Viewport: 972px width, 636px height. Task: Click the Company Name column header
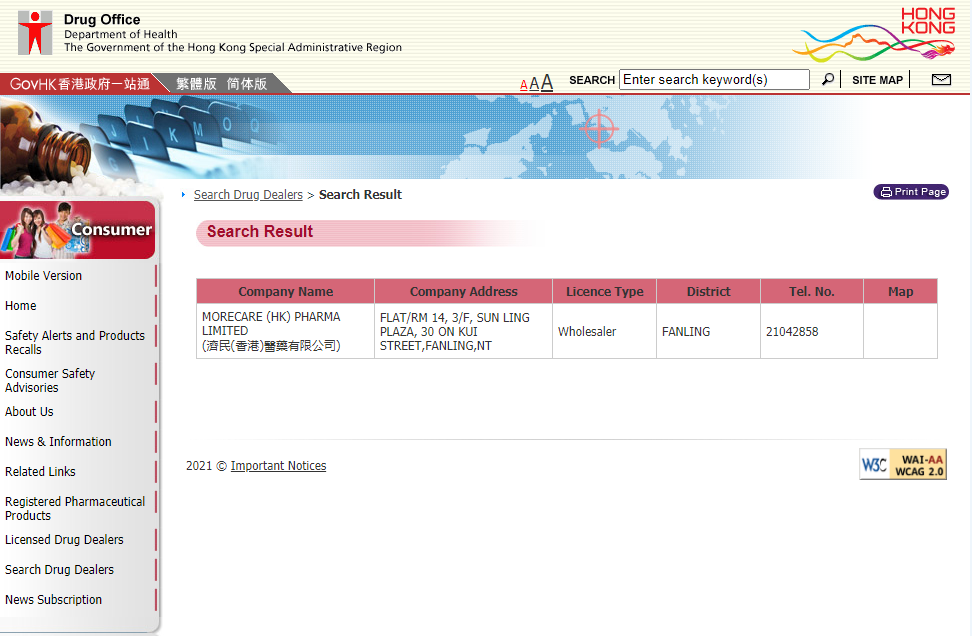pyautogui.click(x=286, y=291)
